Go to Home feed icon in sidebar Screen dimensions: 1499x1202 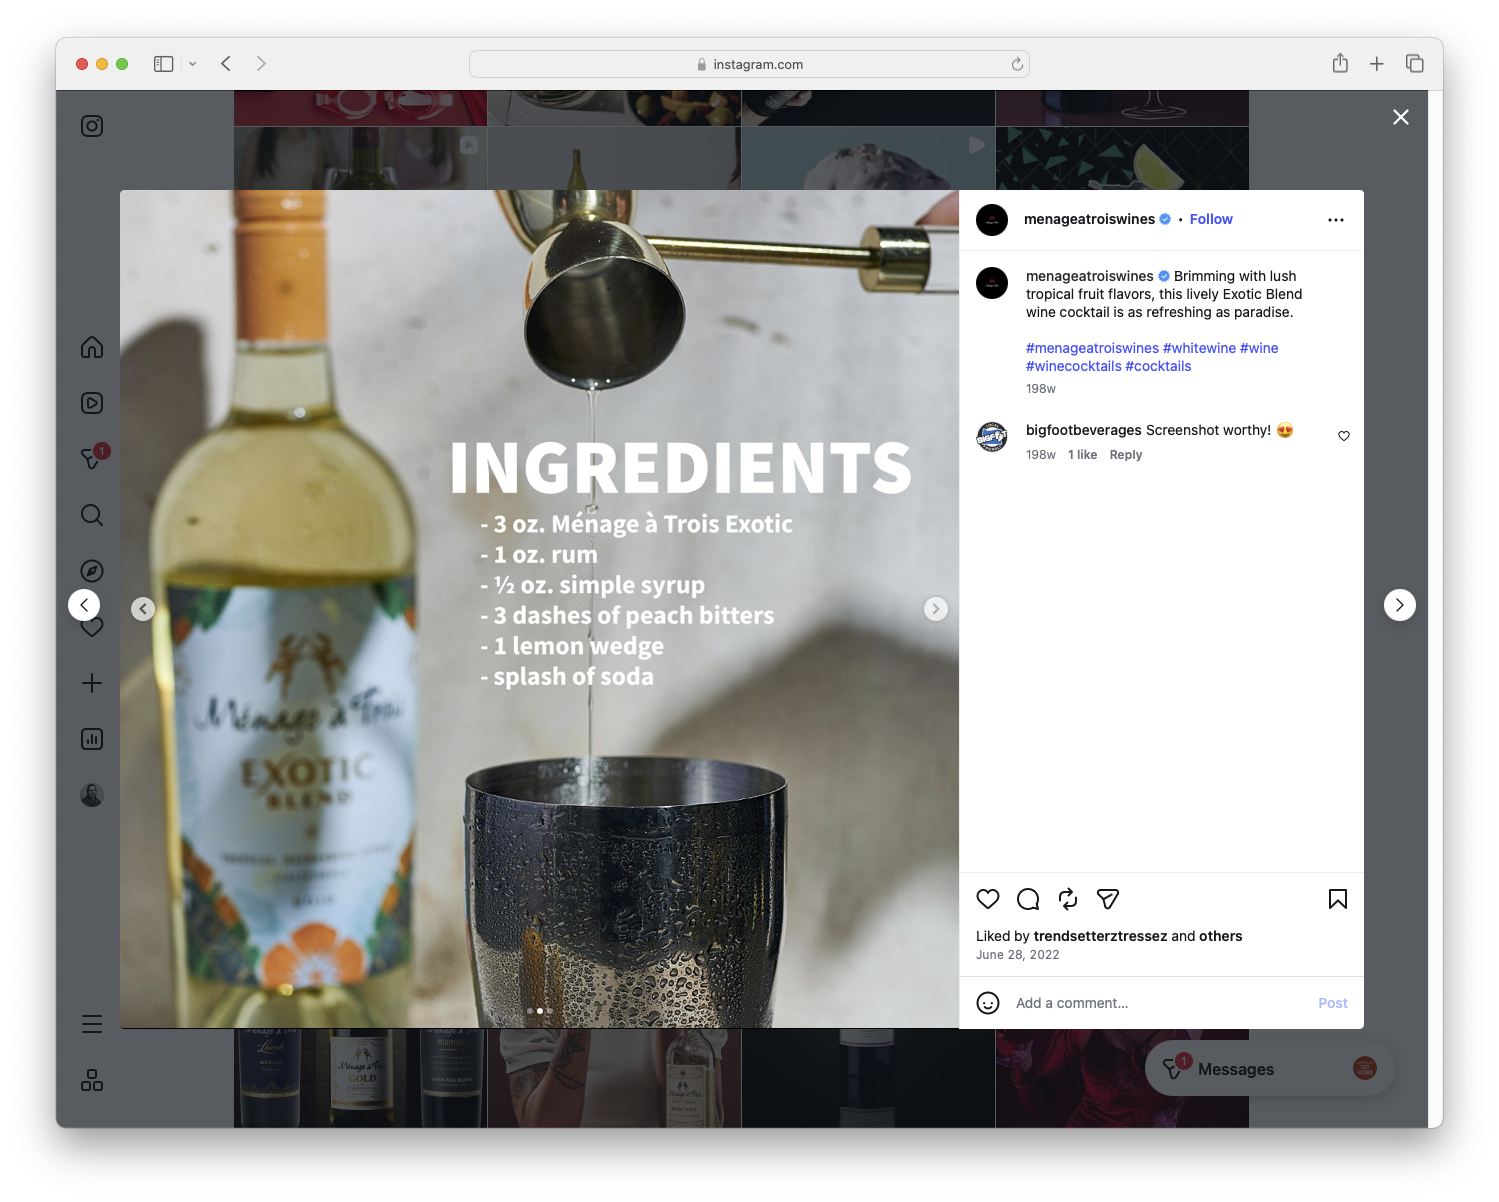92,347
